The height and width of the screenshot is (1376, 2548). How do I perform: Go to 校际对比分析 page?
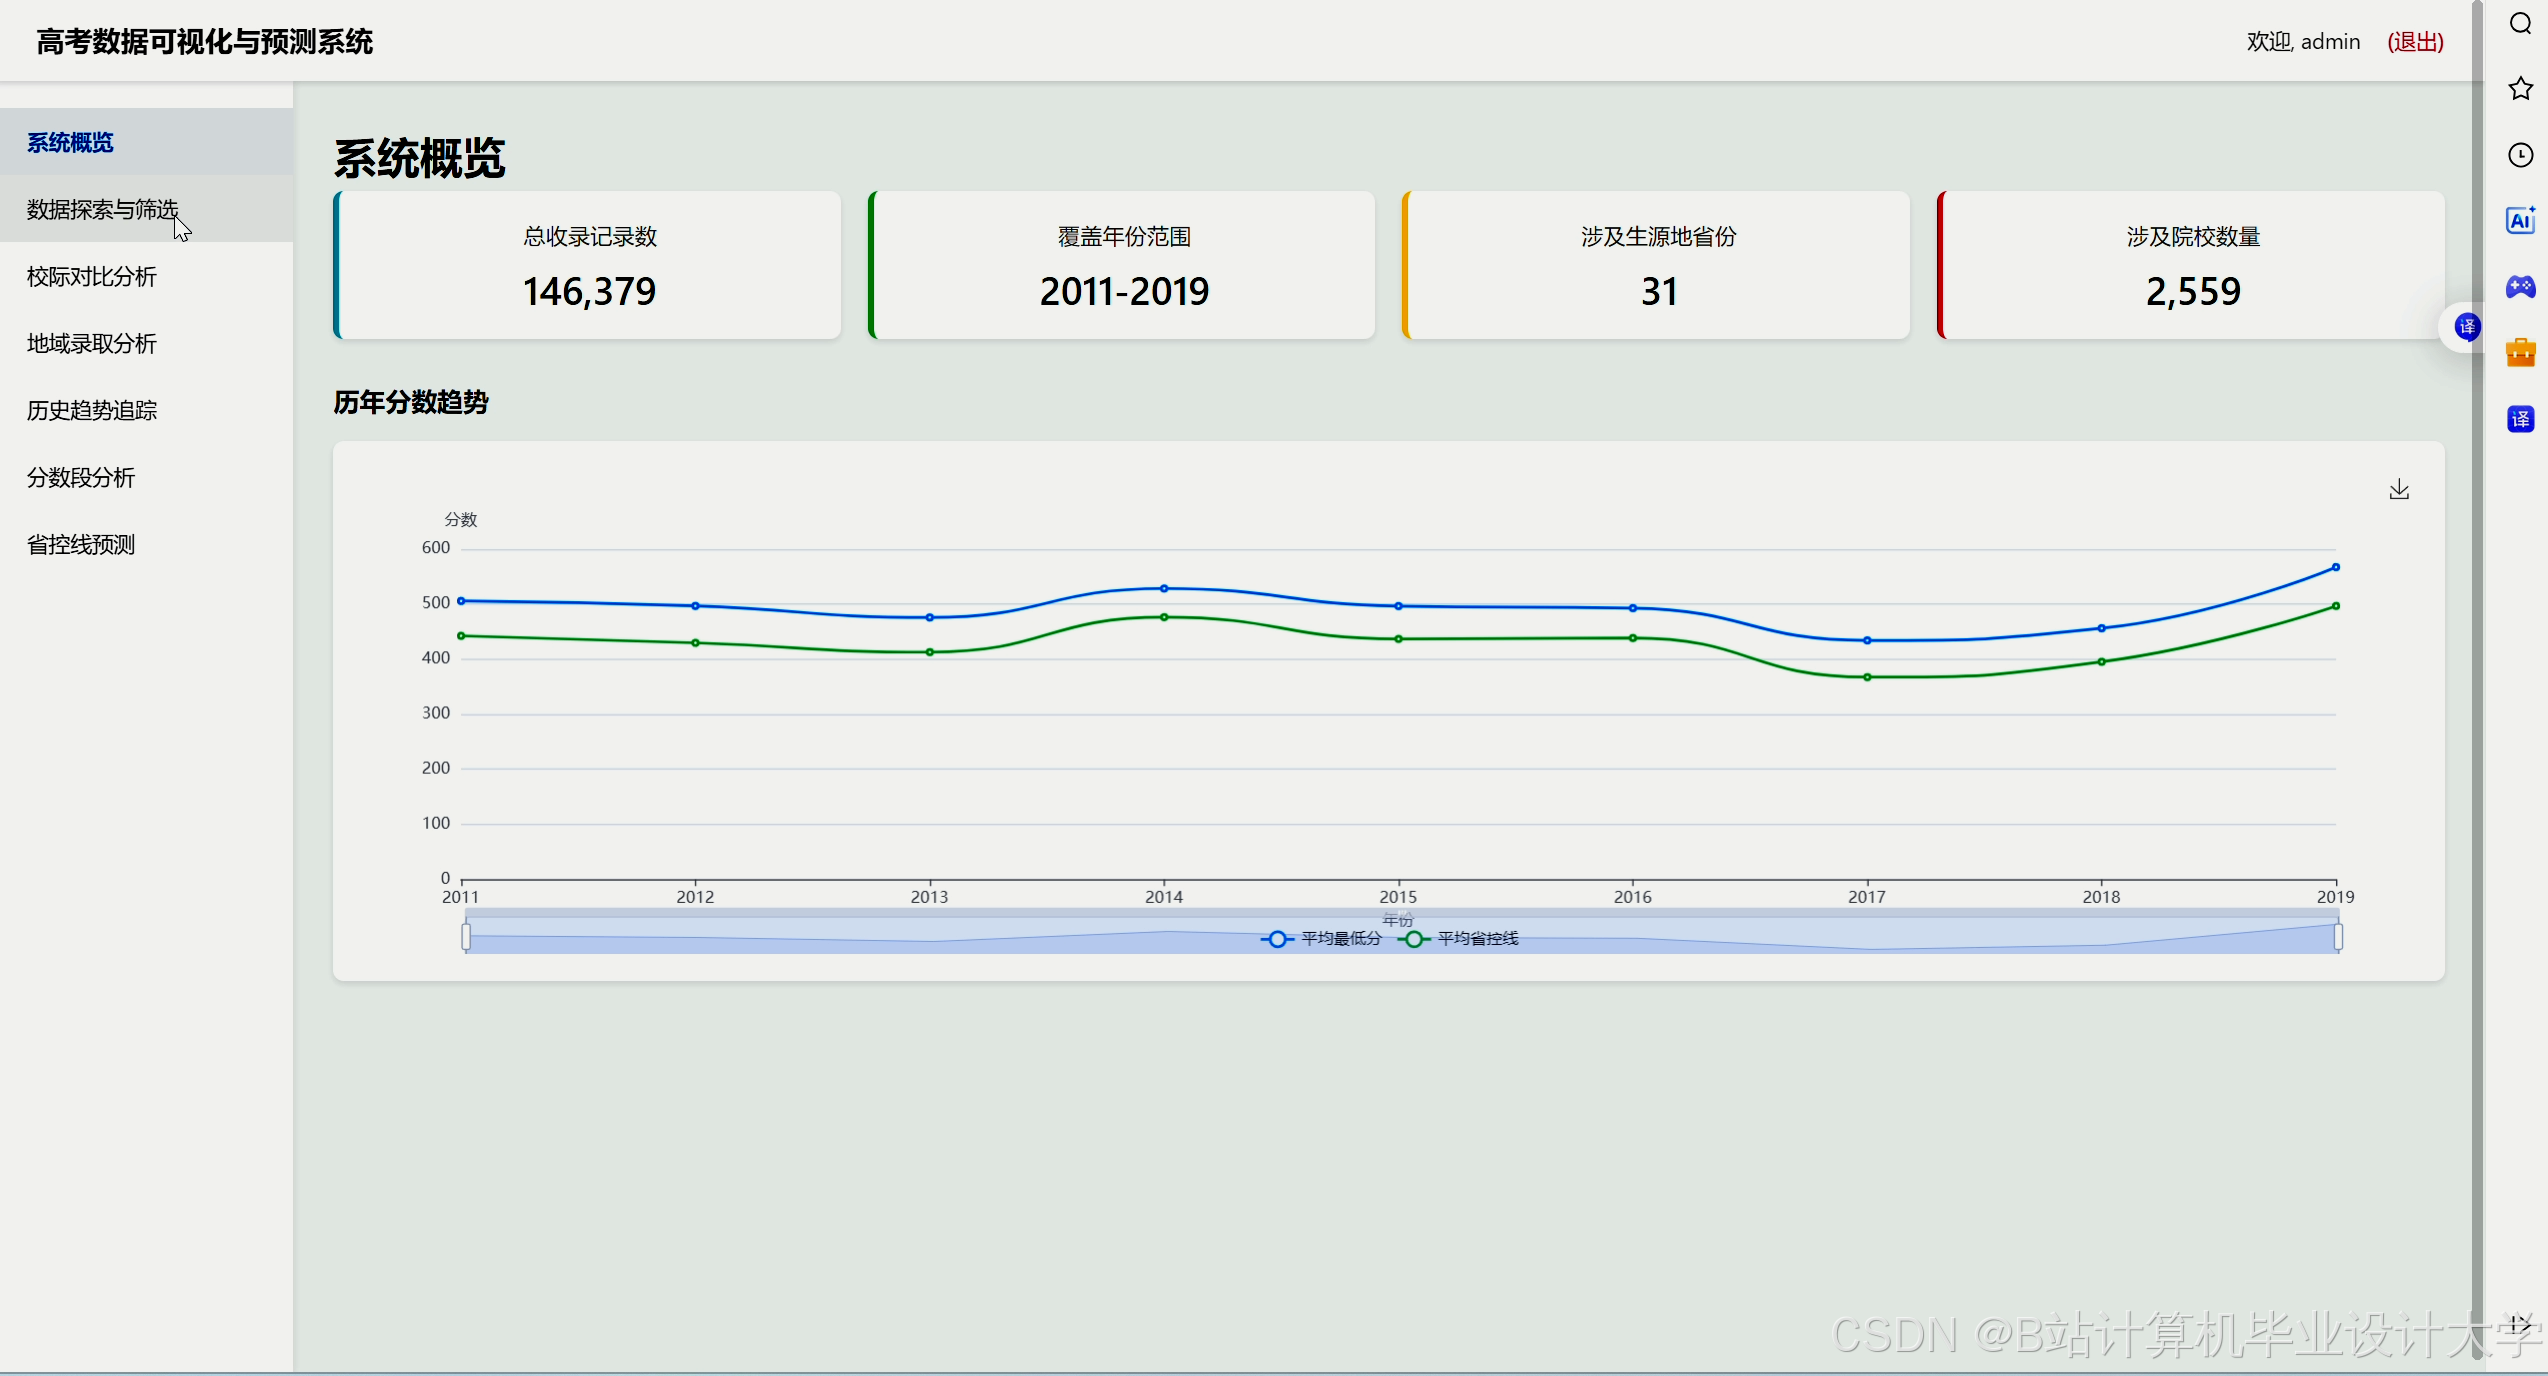[92, 276]
